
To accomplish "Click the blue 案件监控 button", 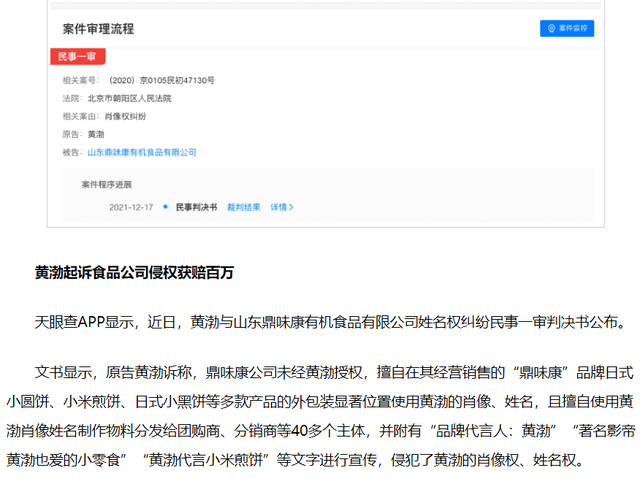I will click(x=567, y=28).
